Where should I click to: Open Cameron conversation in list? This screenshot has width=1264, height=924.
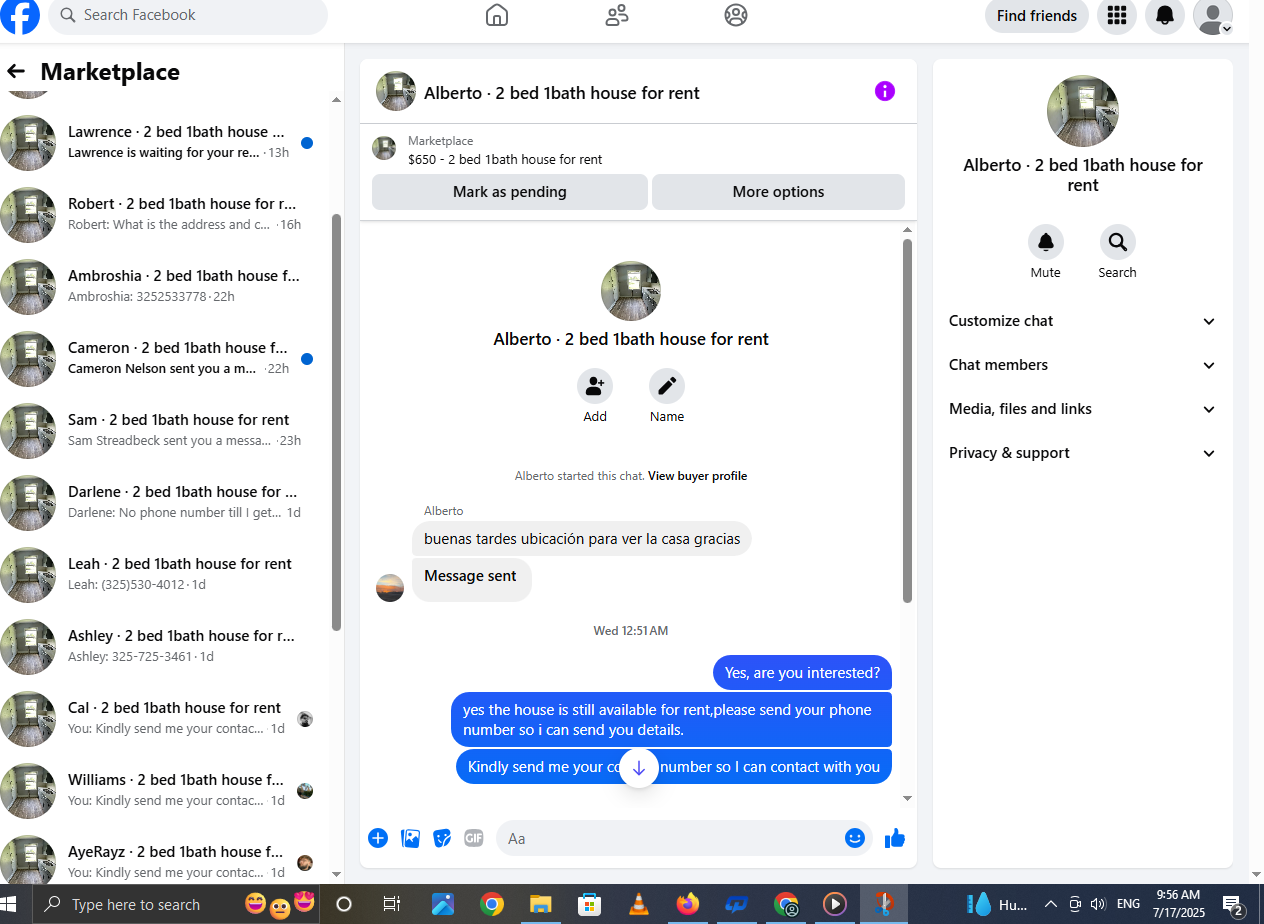click(x=165, y=358)
